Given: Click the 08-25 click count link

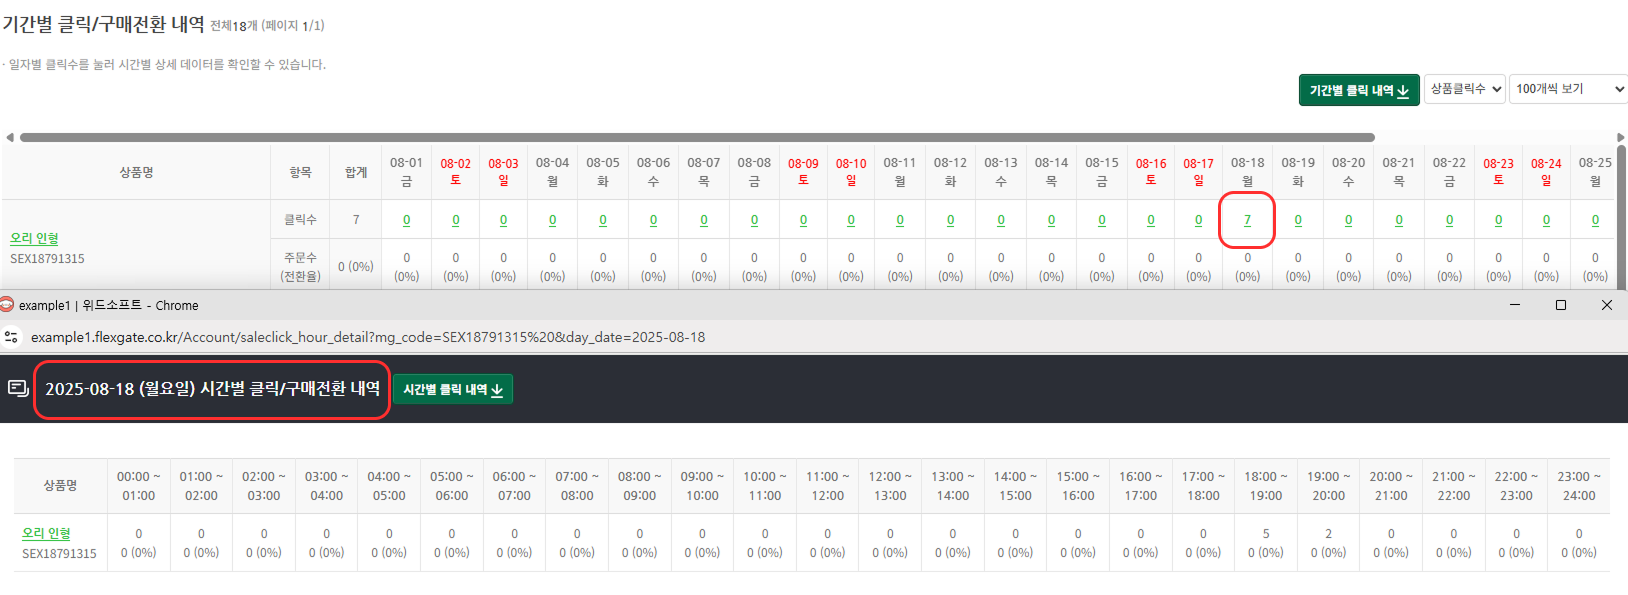Looking at the screenshot, I should point(1595,220).
